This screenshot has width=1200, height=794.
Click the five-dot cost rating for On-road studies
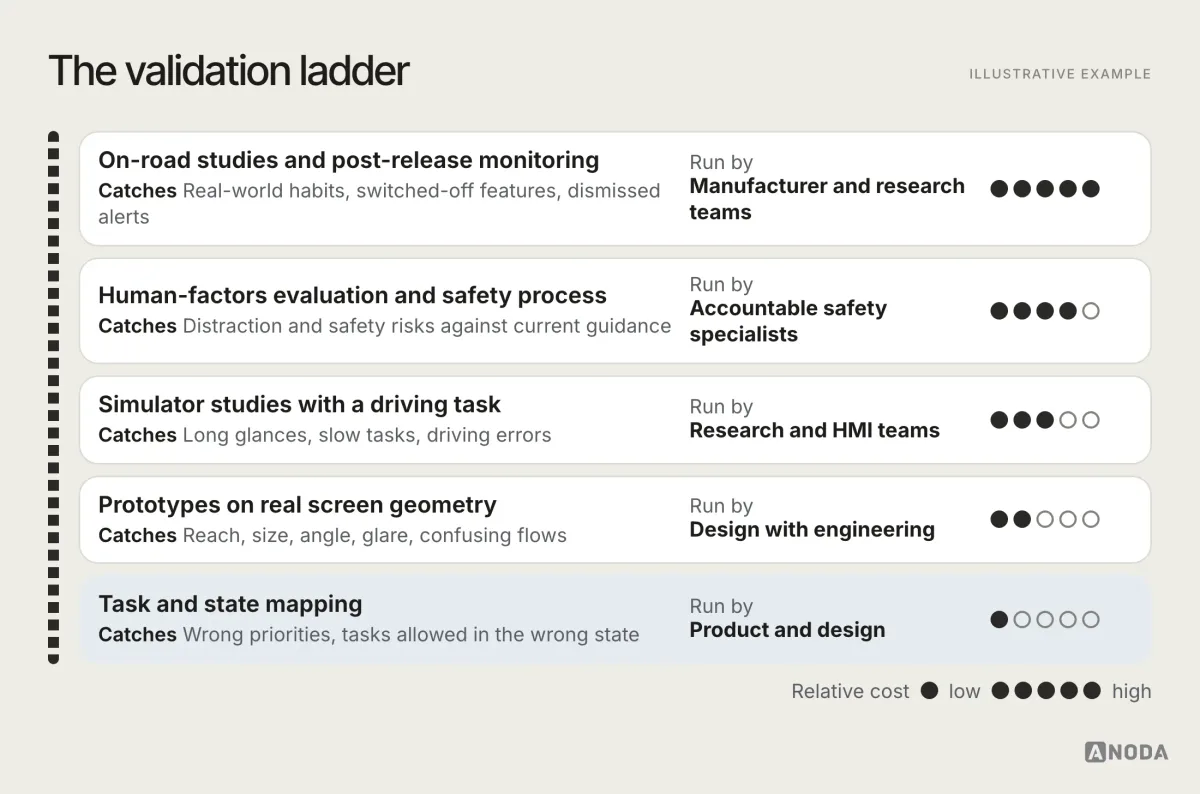[x=1045, y=188]
